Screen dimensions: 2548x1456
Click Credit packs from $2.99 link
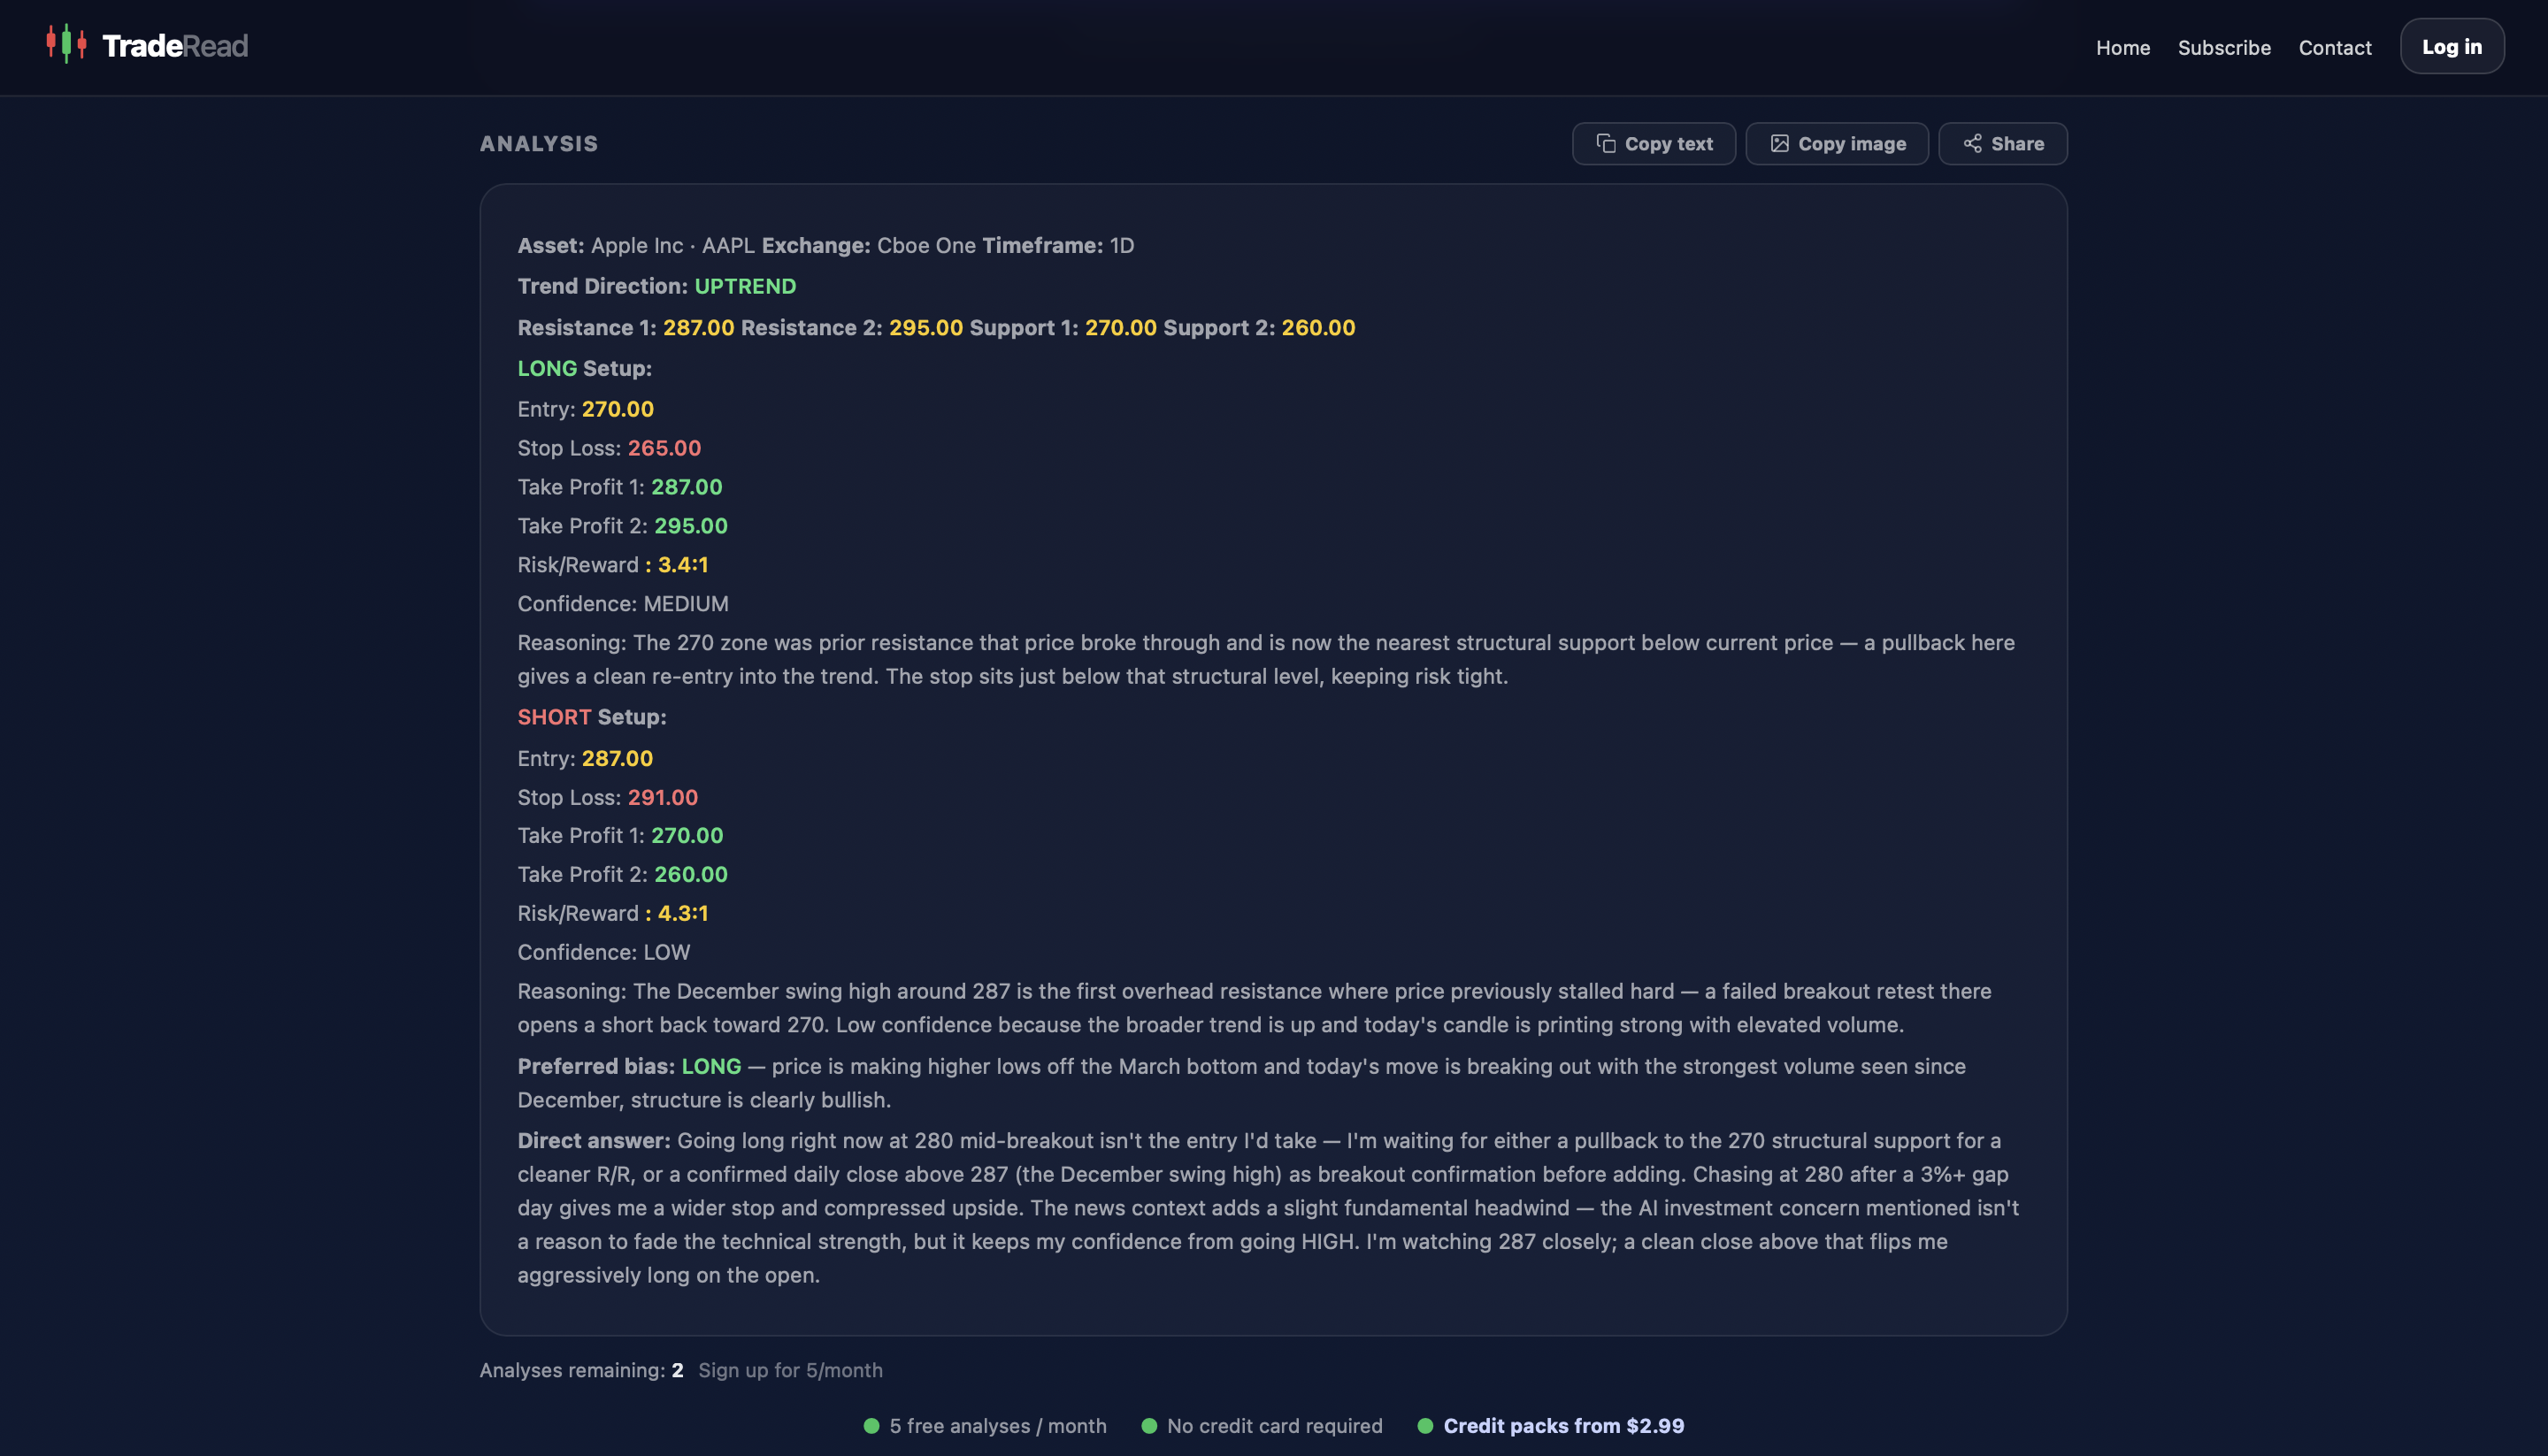[x=1564, y=1426]
